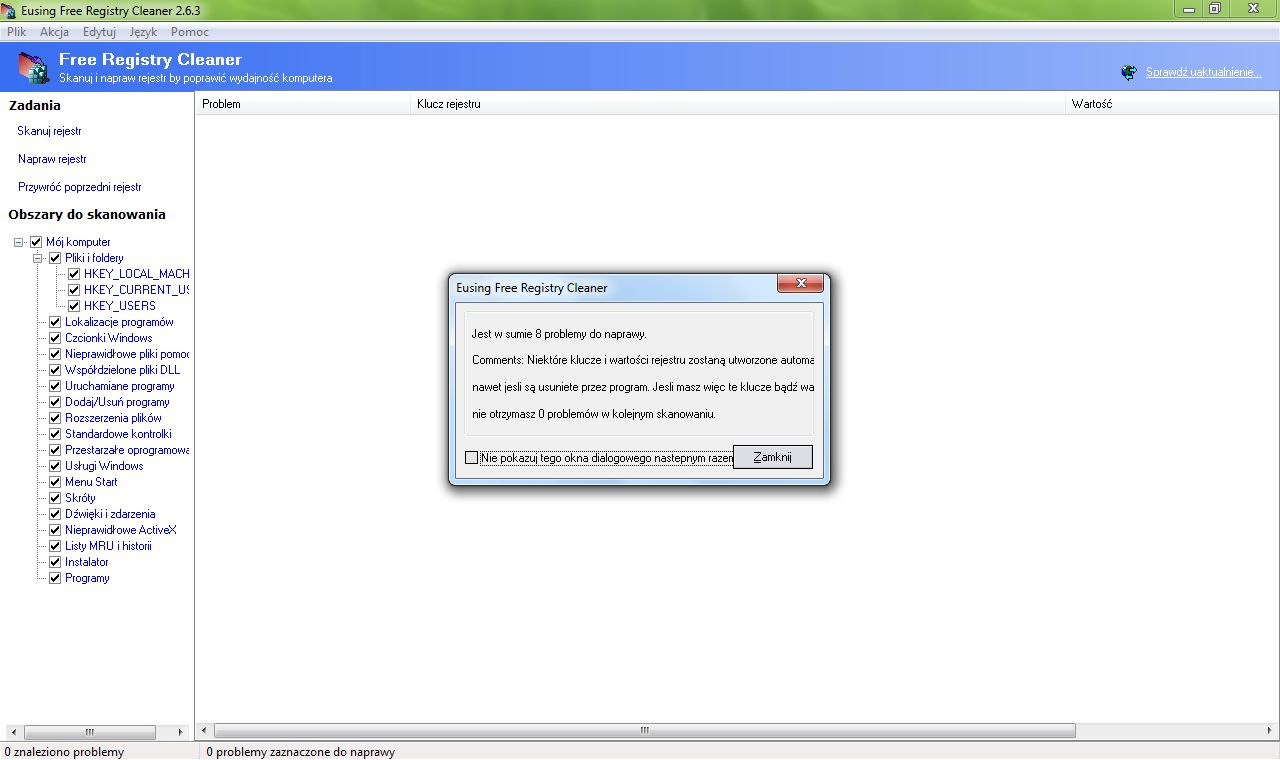
Task: Uncheck the Pliki i foldery checkbox
Action: pos(55,258)
